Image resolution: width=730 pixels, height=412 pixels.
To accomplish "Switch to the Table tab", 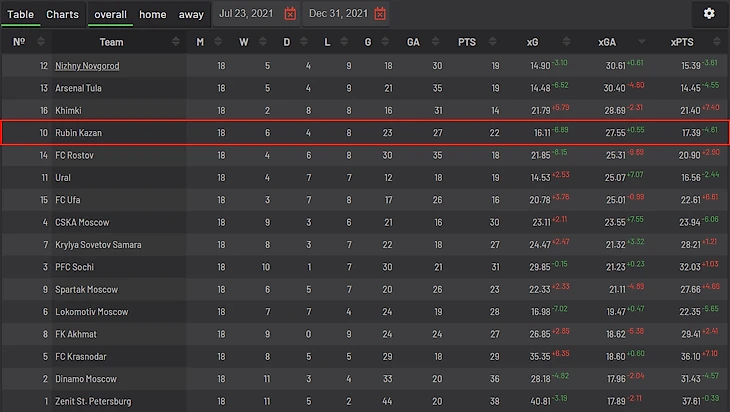I will (21, 14).
